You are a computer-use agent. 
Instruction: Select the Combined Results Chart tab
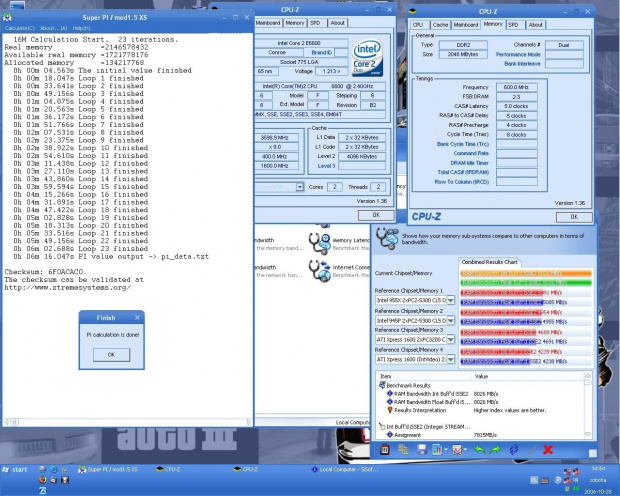pos(490,262)
